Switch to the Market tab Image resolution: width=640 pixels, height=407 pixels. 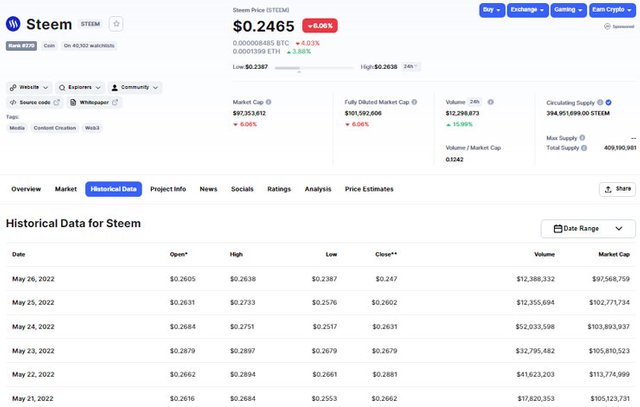(x=66, y=189)
